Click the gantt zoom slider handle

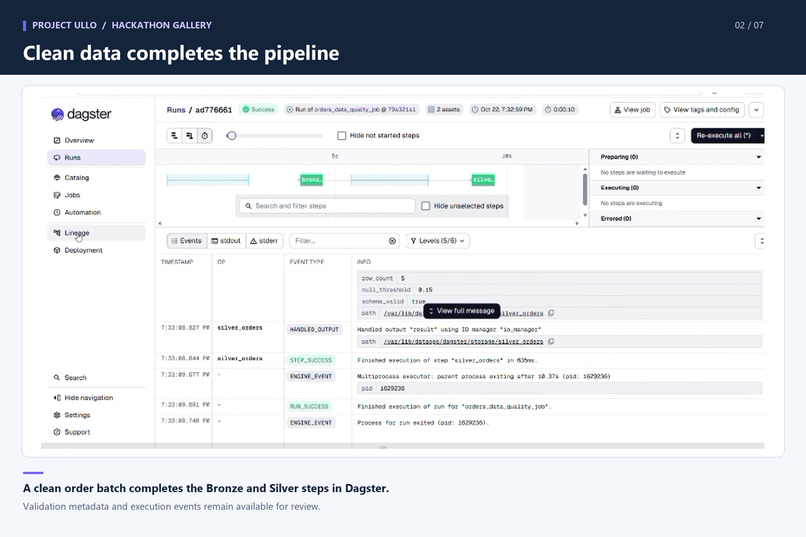(231, 136)
